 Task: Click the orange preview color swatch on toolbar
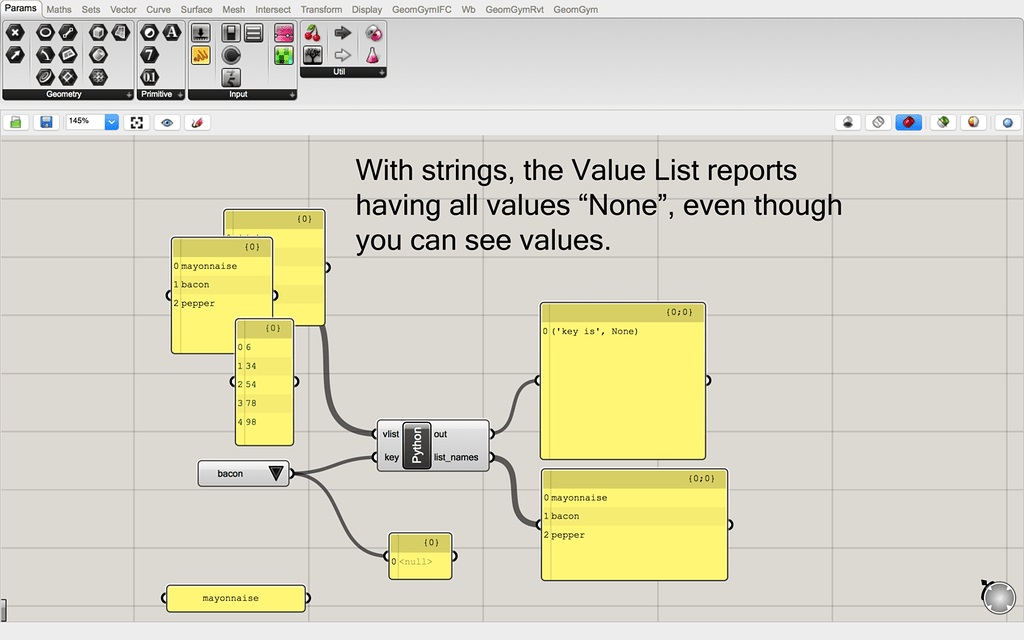click(x=974, y=121)
